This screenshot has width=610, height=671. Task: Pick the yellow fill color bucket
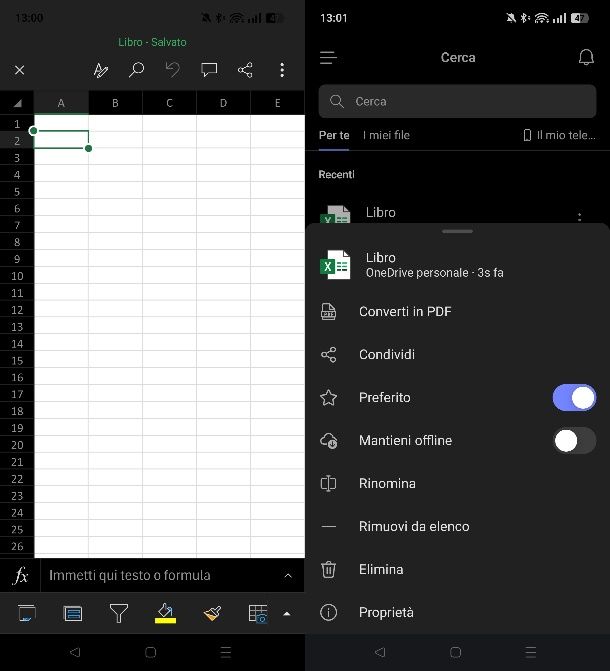click(165, 613)
